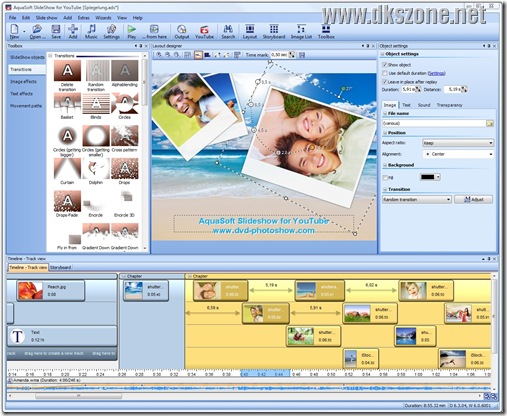Viewport: 507px width, 416px height.
Task: Switch to the Layout view icon
Action: (x=250, y=31)
